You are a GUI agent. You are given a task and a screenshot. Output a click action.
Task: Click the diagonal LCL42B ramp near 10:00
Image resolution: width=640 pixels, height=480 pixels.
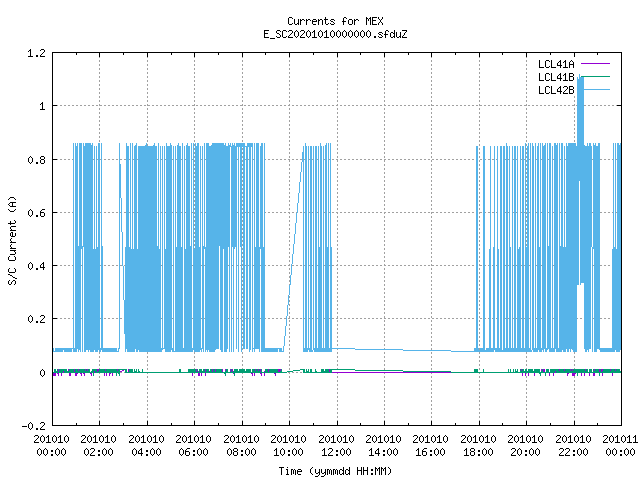click(x=293, y=249)
